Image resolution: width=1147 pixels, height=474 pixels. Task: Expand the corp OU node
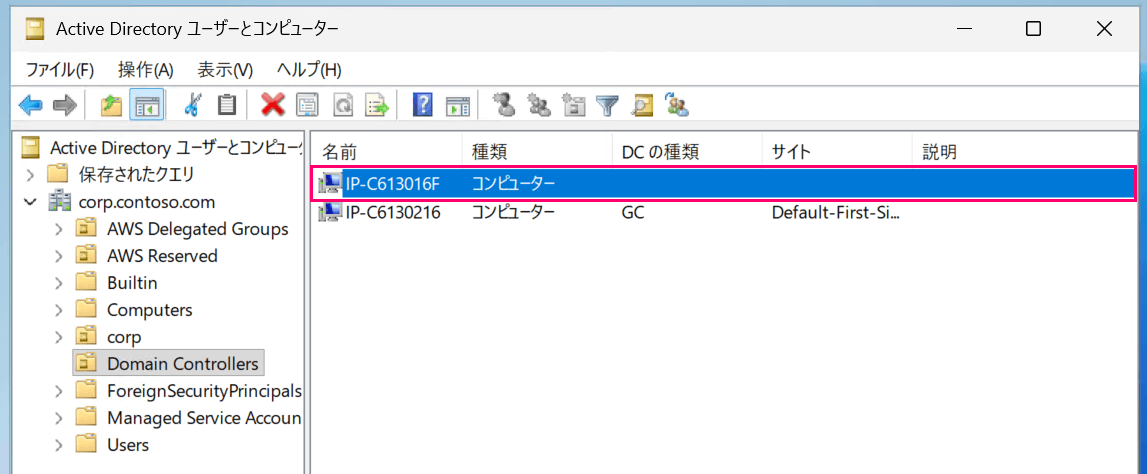pos(59,337)
